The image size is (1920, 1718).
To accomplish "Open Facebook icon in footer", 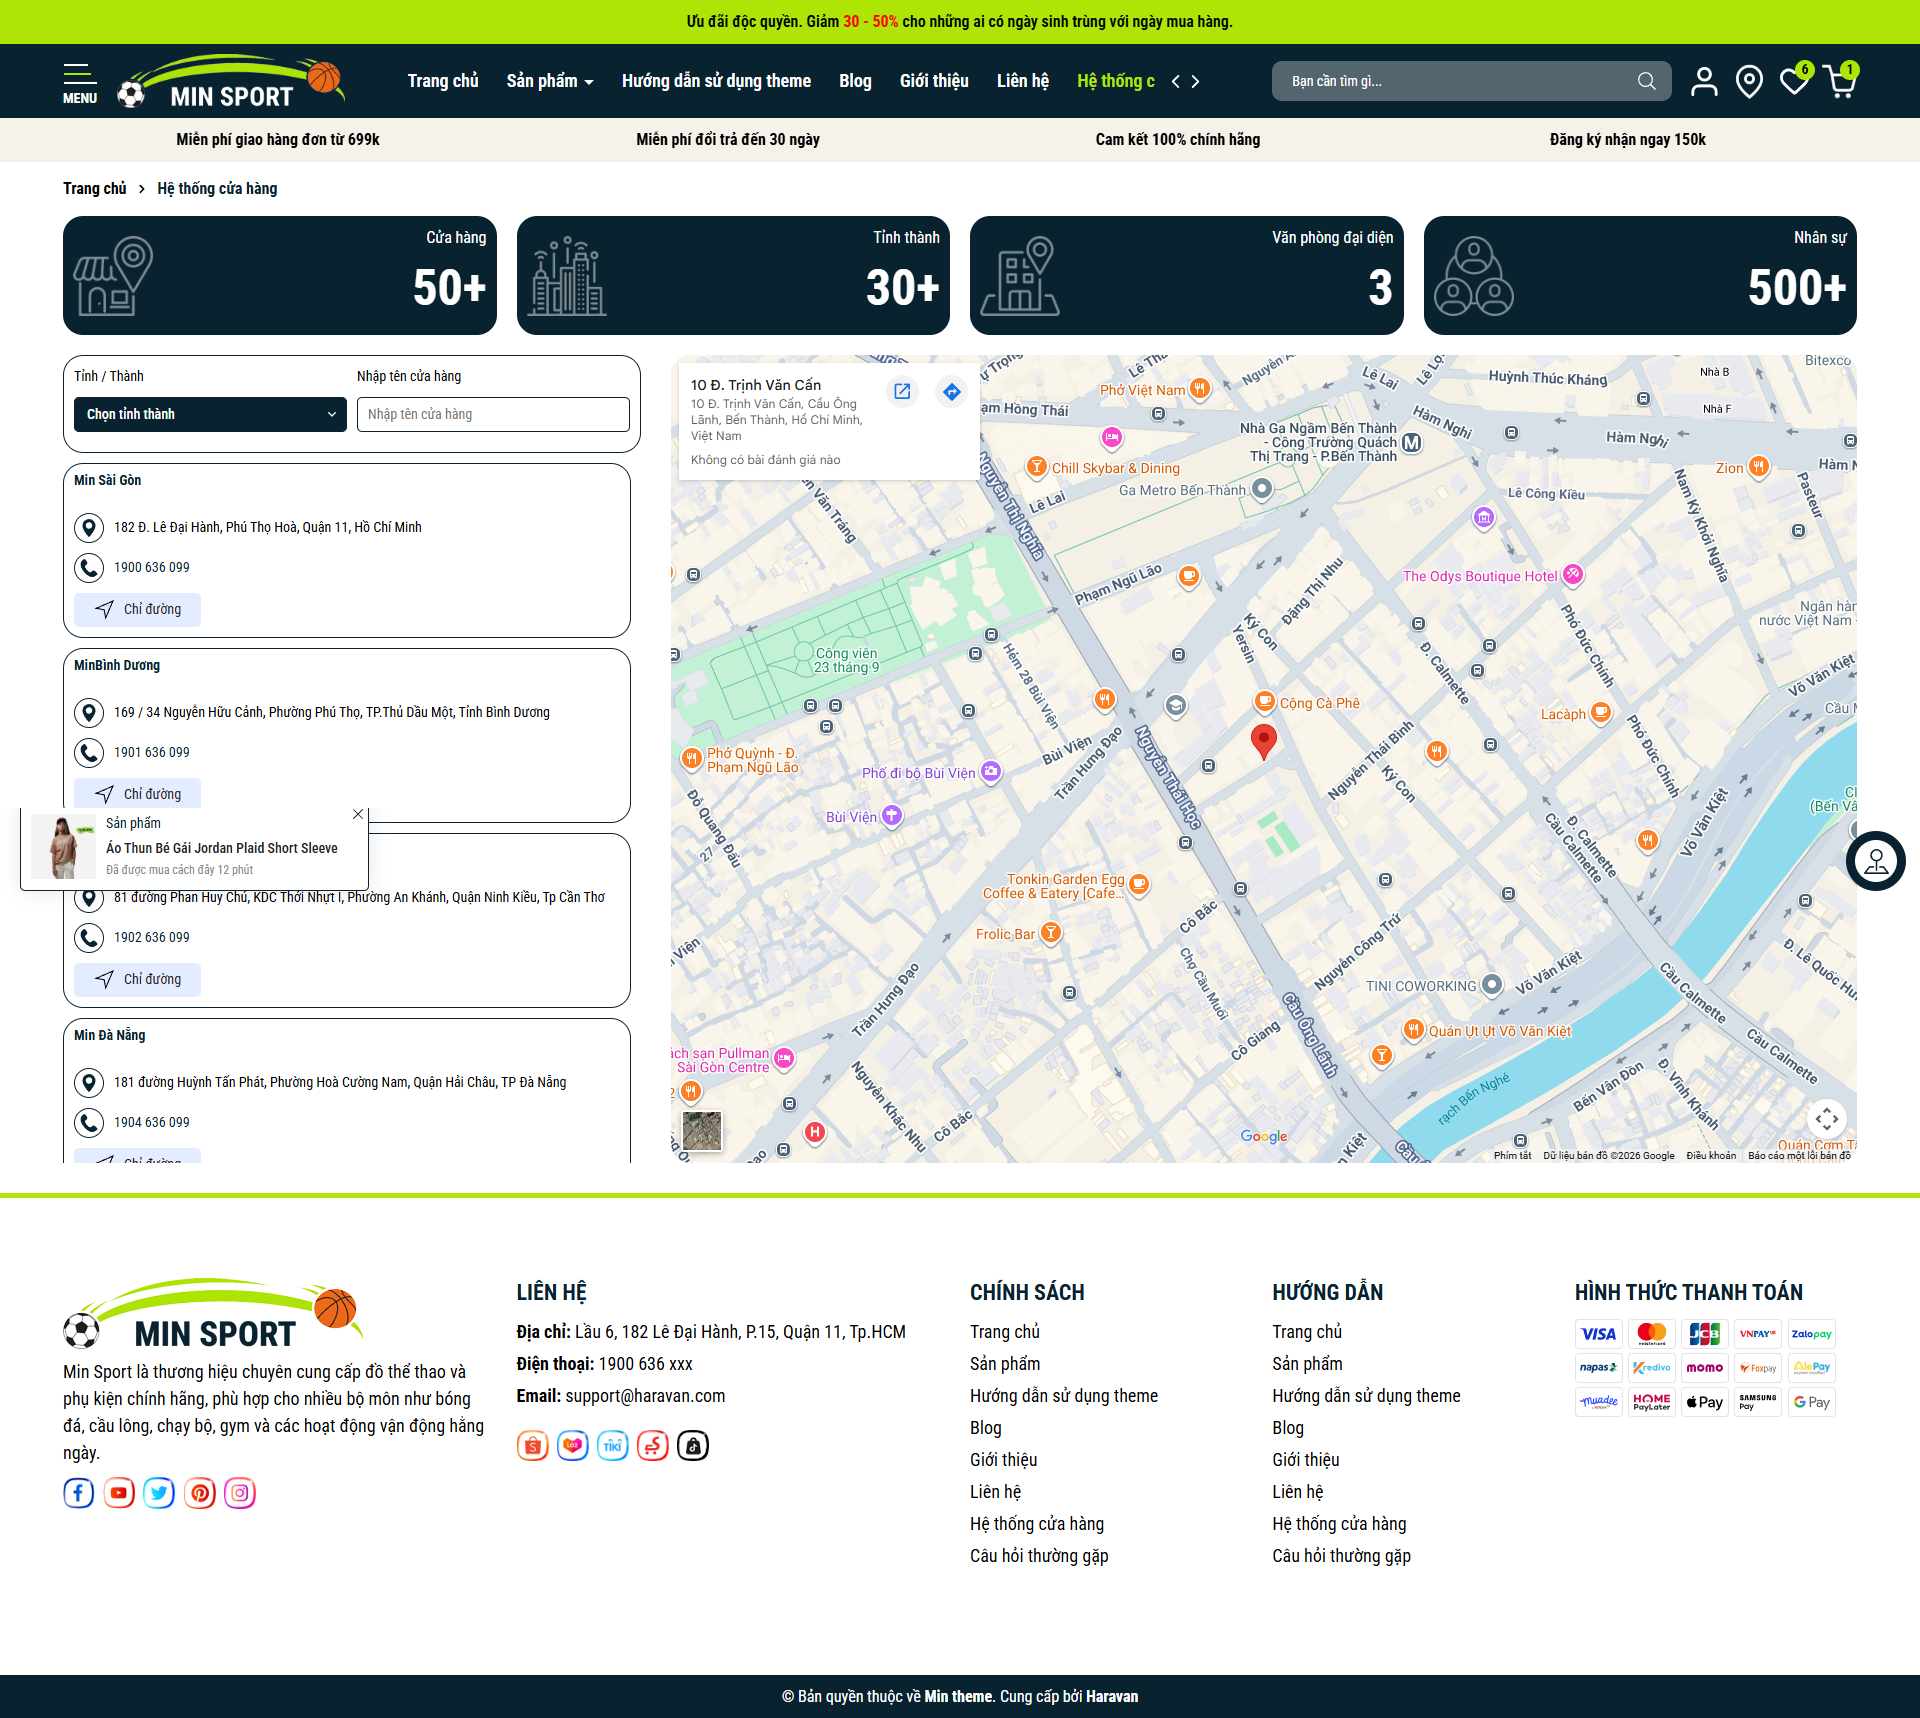I will tap(79, 1493).
